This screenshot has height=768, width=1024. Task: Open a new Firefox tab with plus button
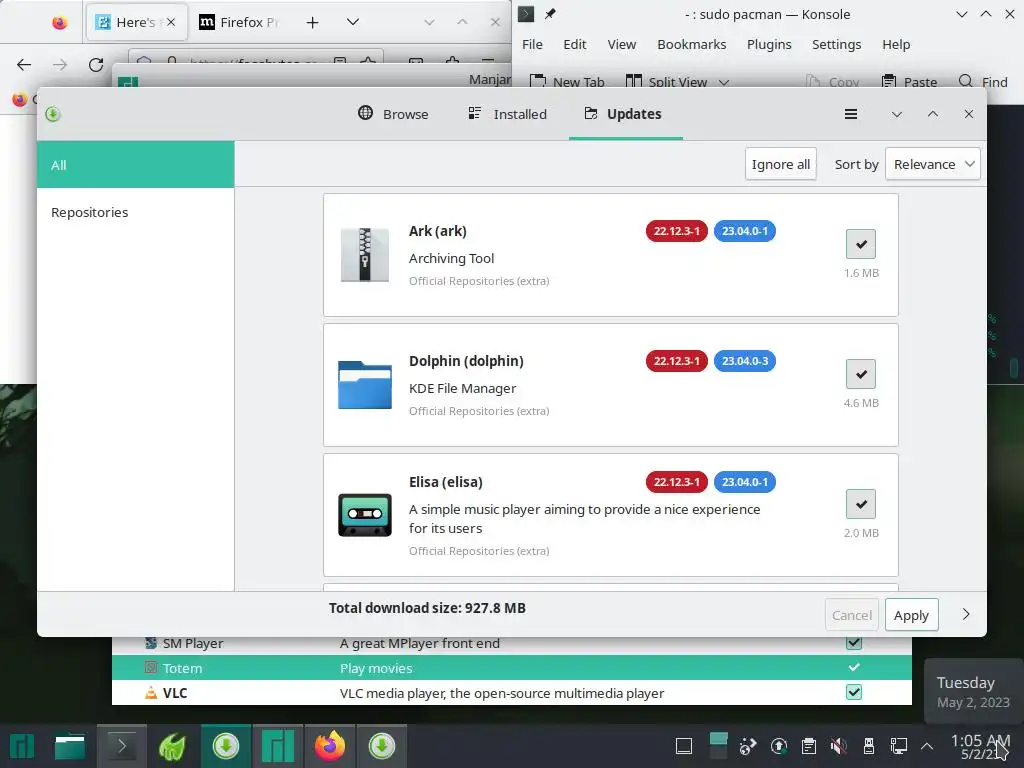tap(312, 22)
